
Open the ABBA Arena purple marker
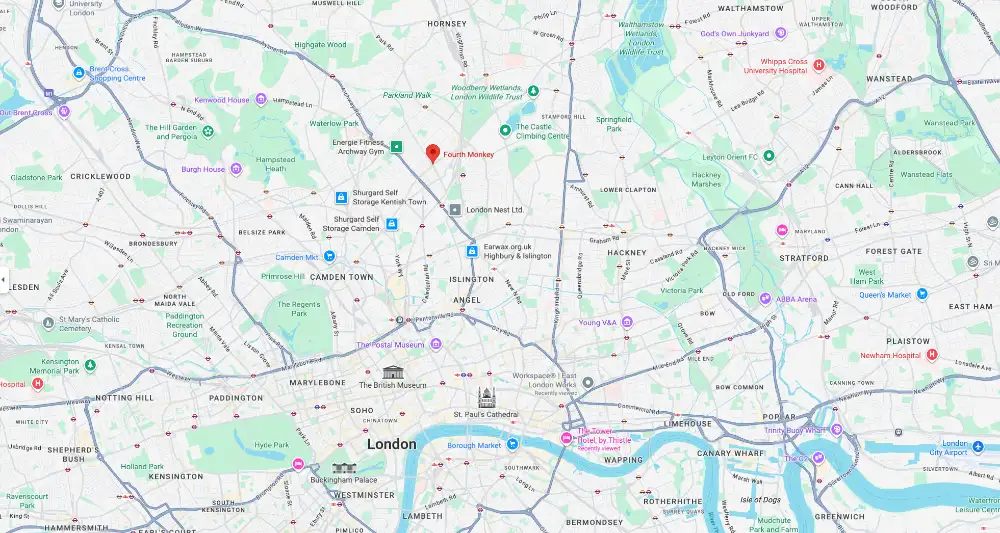coord(765,298)
